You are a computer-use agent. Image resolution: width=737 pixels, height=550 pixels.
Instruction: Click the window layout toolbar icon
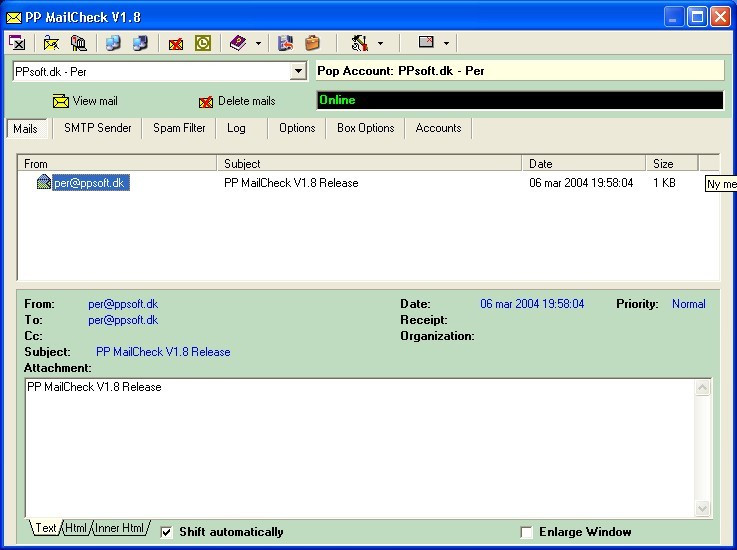coord(426,43)
